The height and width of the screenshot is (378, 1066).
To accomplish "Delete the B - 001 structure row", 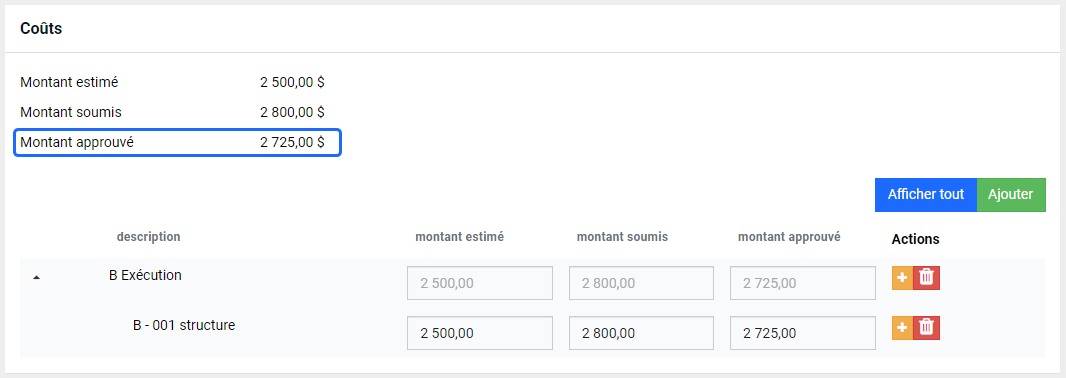I will click(x=926, y=328).
